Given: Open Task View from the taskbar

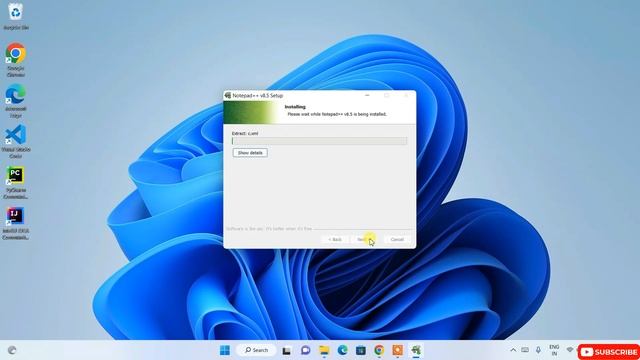Looking at the screenshot, I should (287, 350).
